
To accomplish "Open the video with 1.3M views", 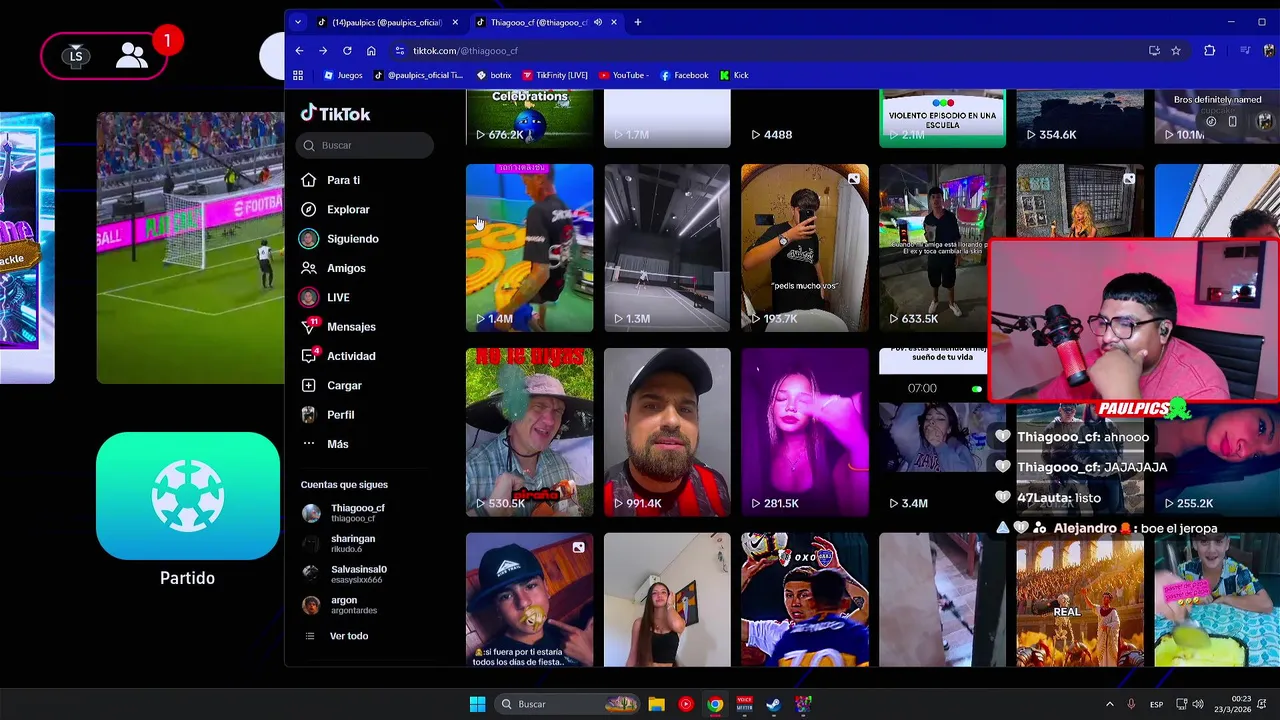I will [667, 248].
